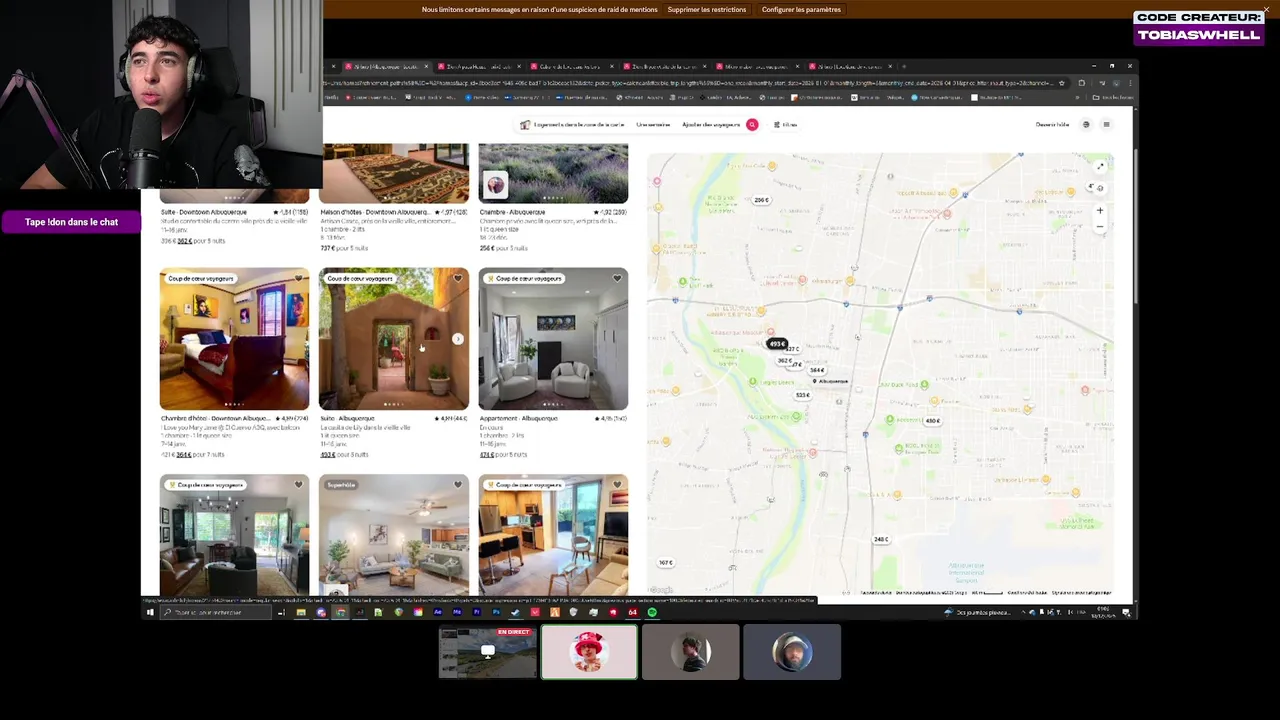Zoom out on the map with minus
This screenshot has height=720, width=1280.
click(1100, 226)
